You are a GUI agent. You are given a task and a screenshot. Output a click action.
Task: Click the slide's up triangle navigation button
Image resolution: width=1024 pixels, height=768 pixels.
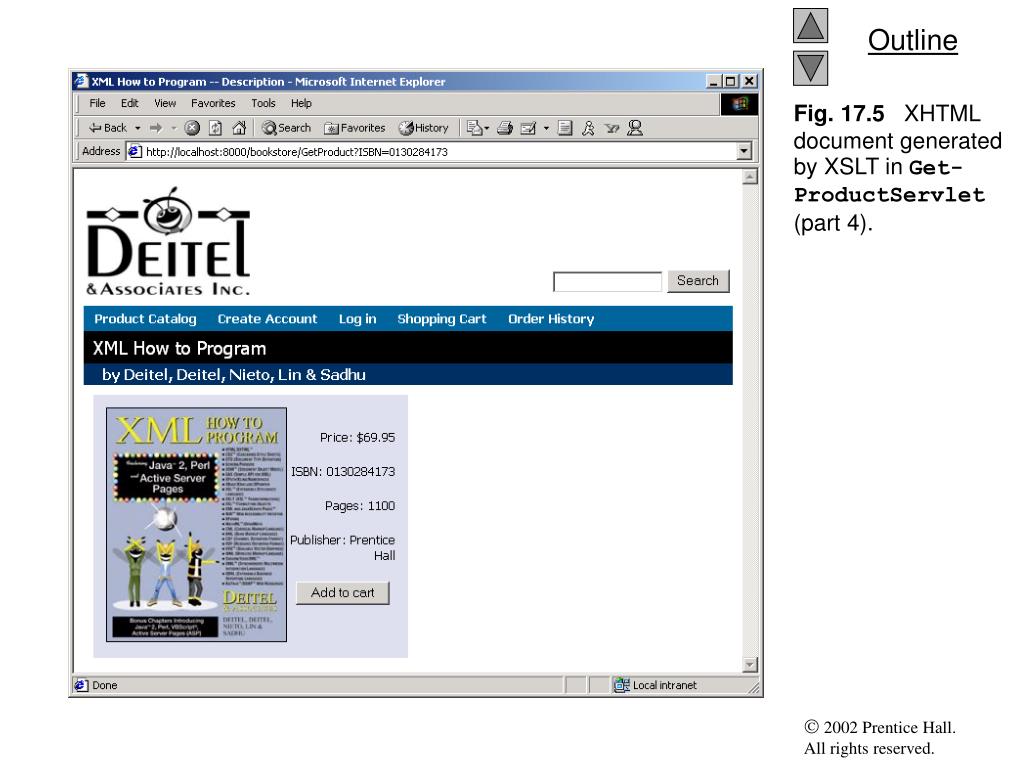[x=810, y=25]
